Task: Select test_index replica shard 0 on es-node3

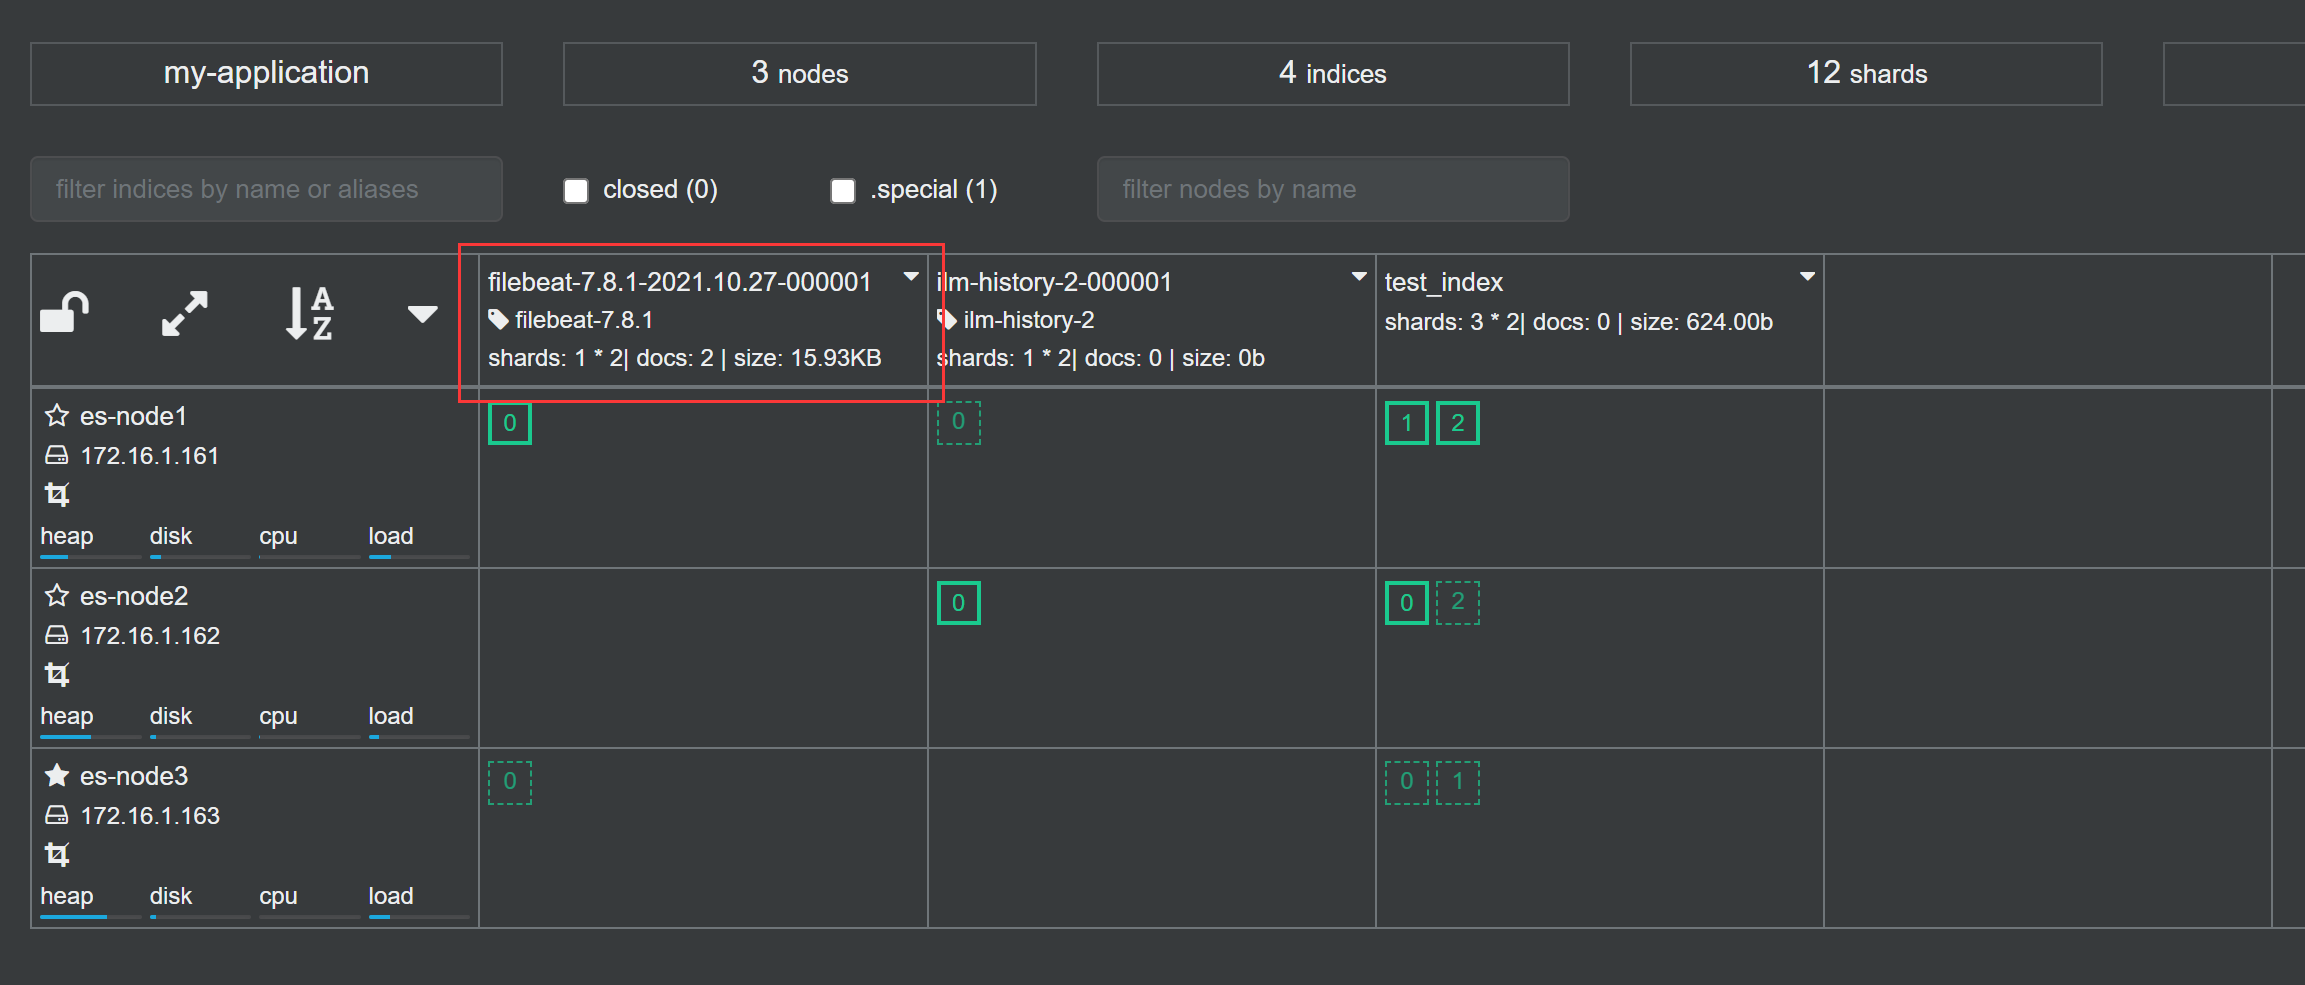Action: 1407,783
